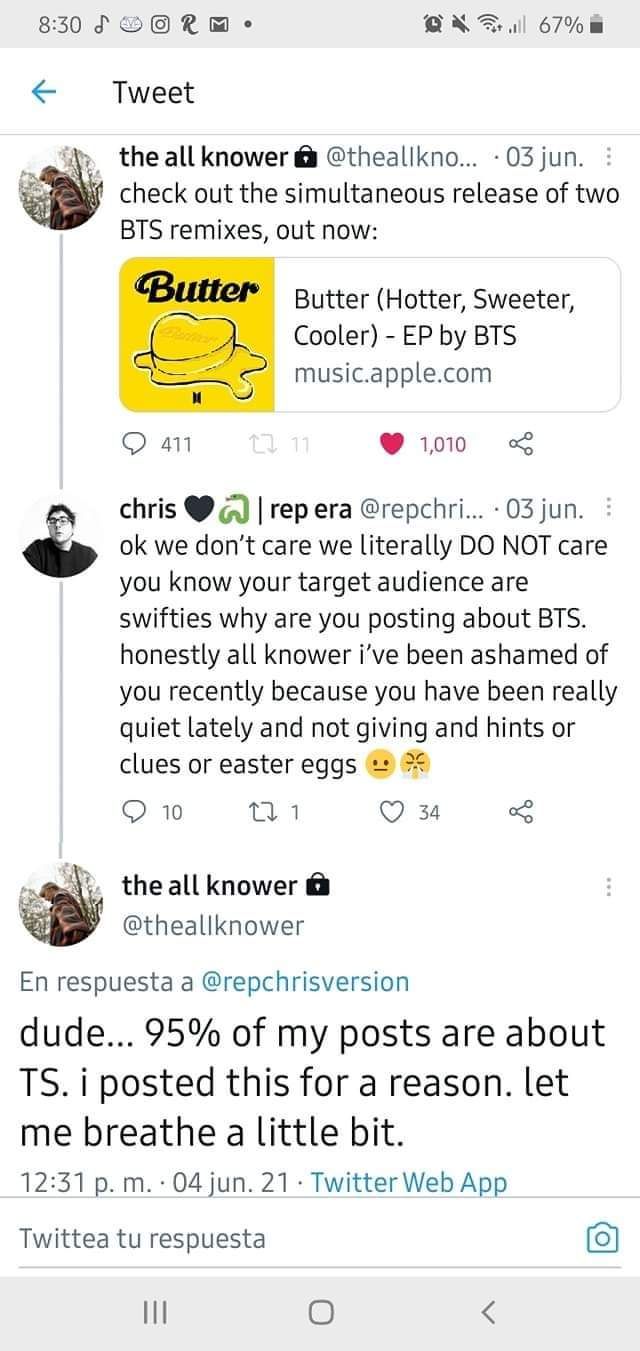Tap the camera icon in reply bar
Image resolution: width=640 pixels, height=1351 pixels.
click(602, 1239)
